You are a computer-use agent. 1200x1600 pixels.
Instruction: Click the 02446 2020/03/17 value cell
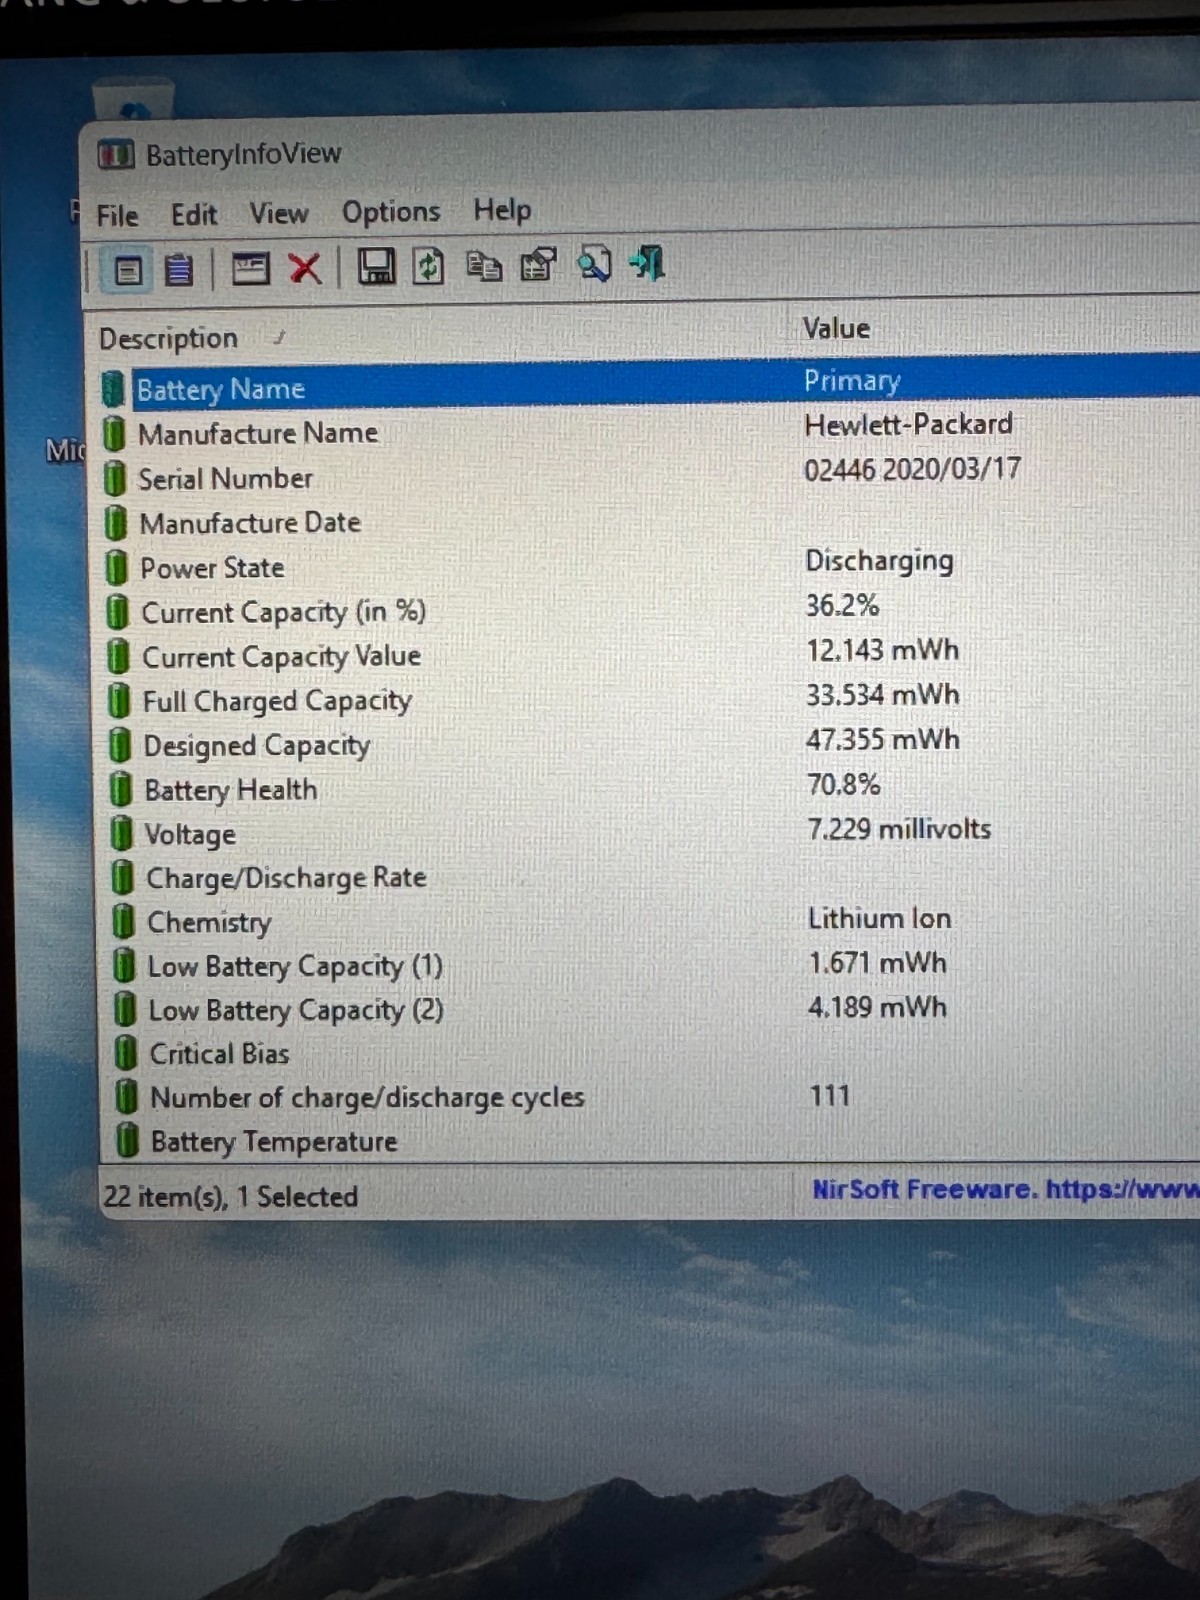tap(912, 469)
